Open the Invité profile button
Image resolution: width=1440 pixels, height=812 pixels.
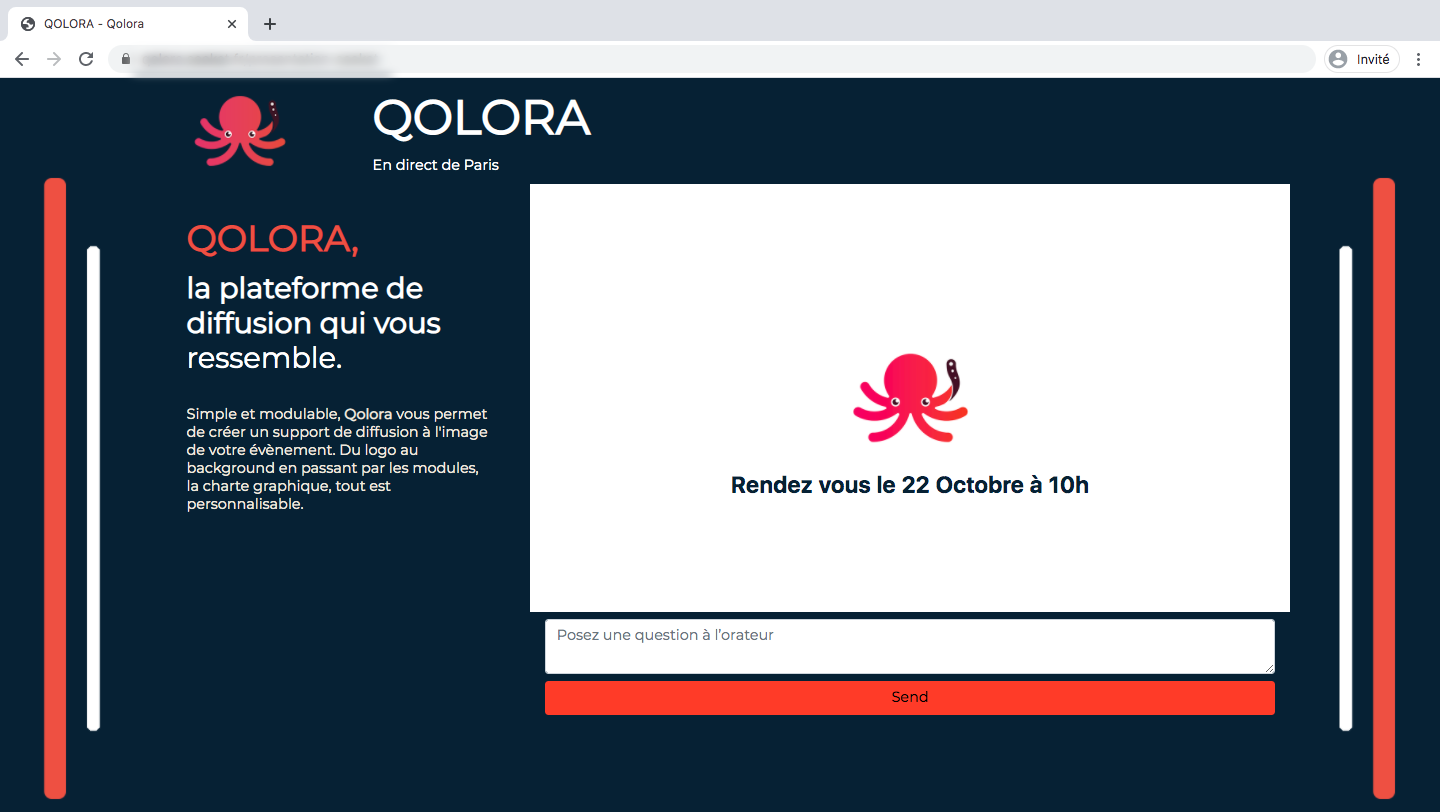[1361, 59]
